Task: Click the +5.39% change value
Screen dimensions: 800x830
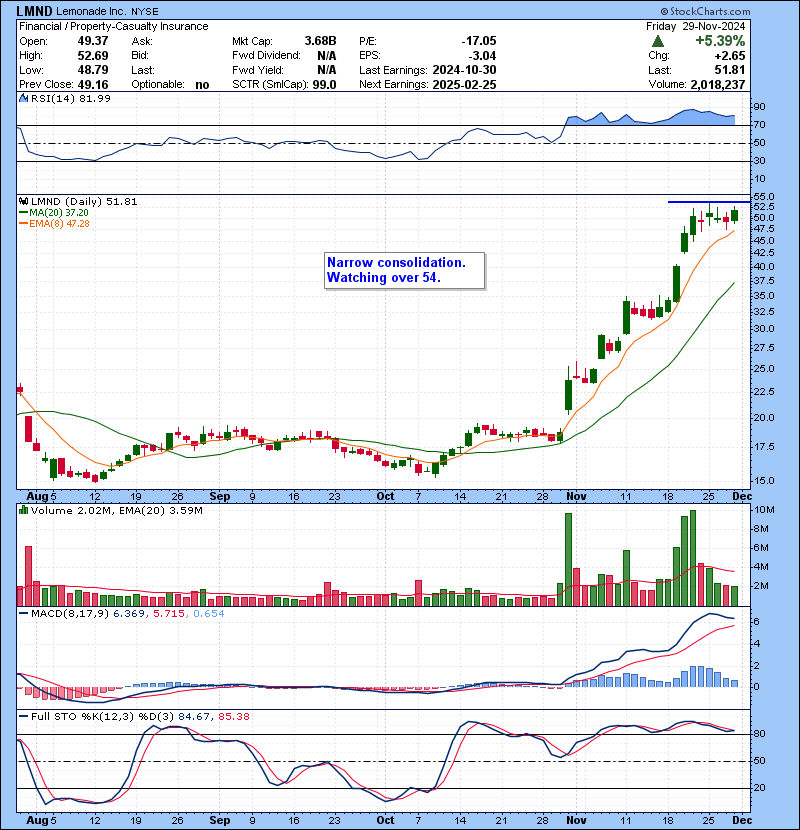Action: [720, 41]
